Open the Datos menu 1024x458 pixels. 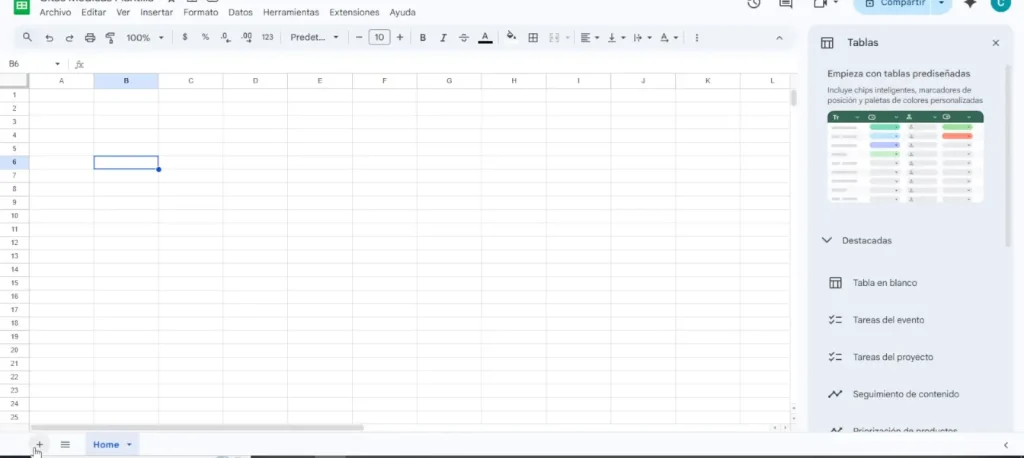tap(240, 13)
